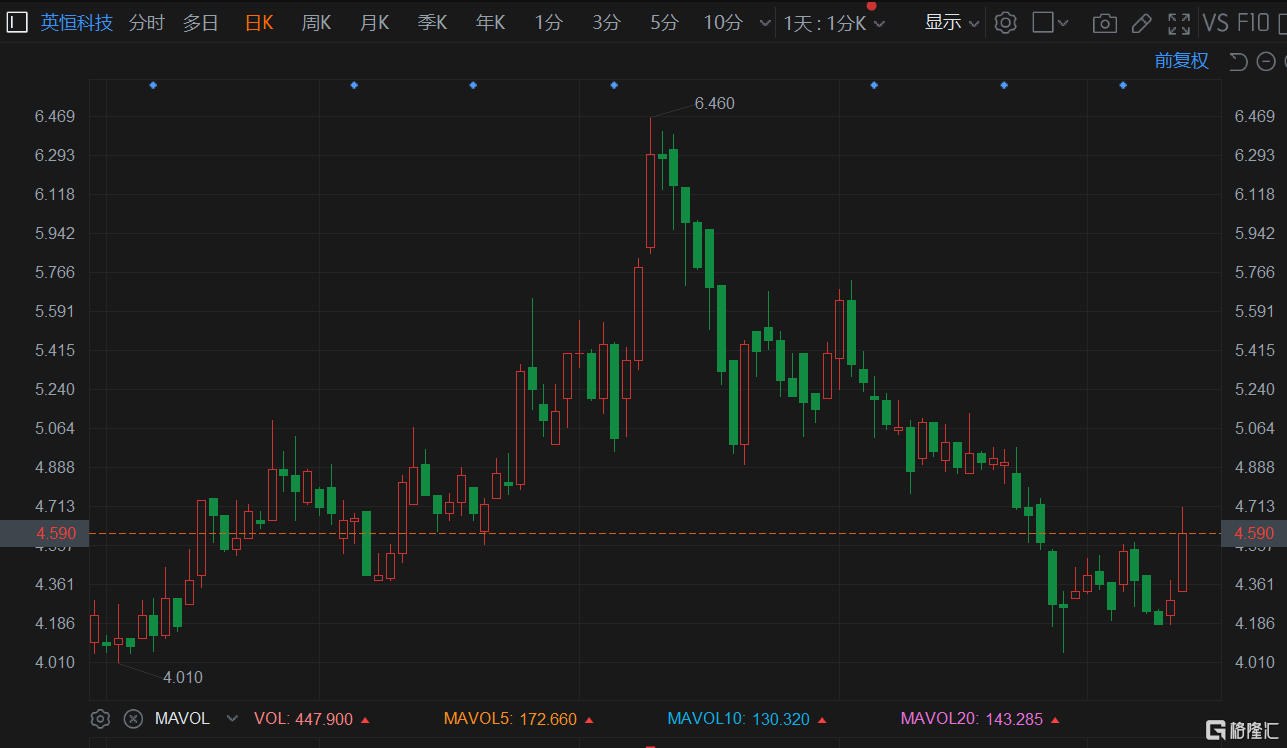Click the 6.460 high price label
This screenshot has width=1287, height=748.
pos(714,103)
